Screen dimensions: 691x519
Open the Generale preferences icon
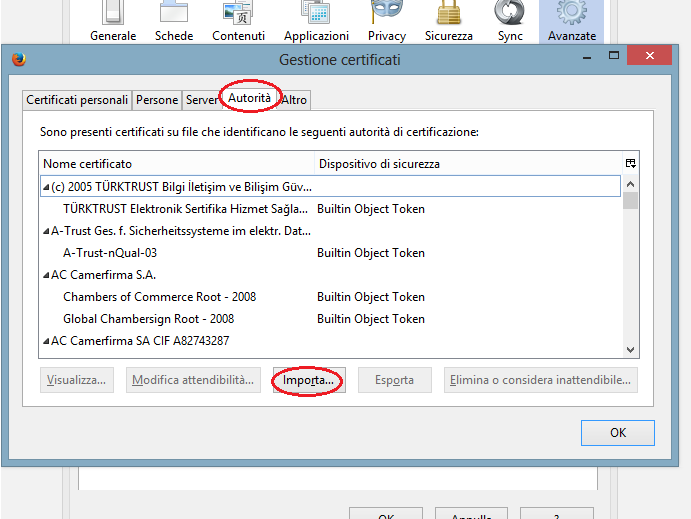pos(113,14)
